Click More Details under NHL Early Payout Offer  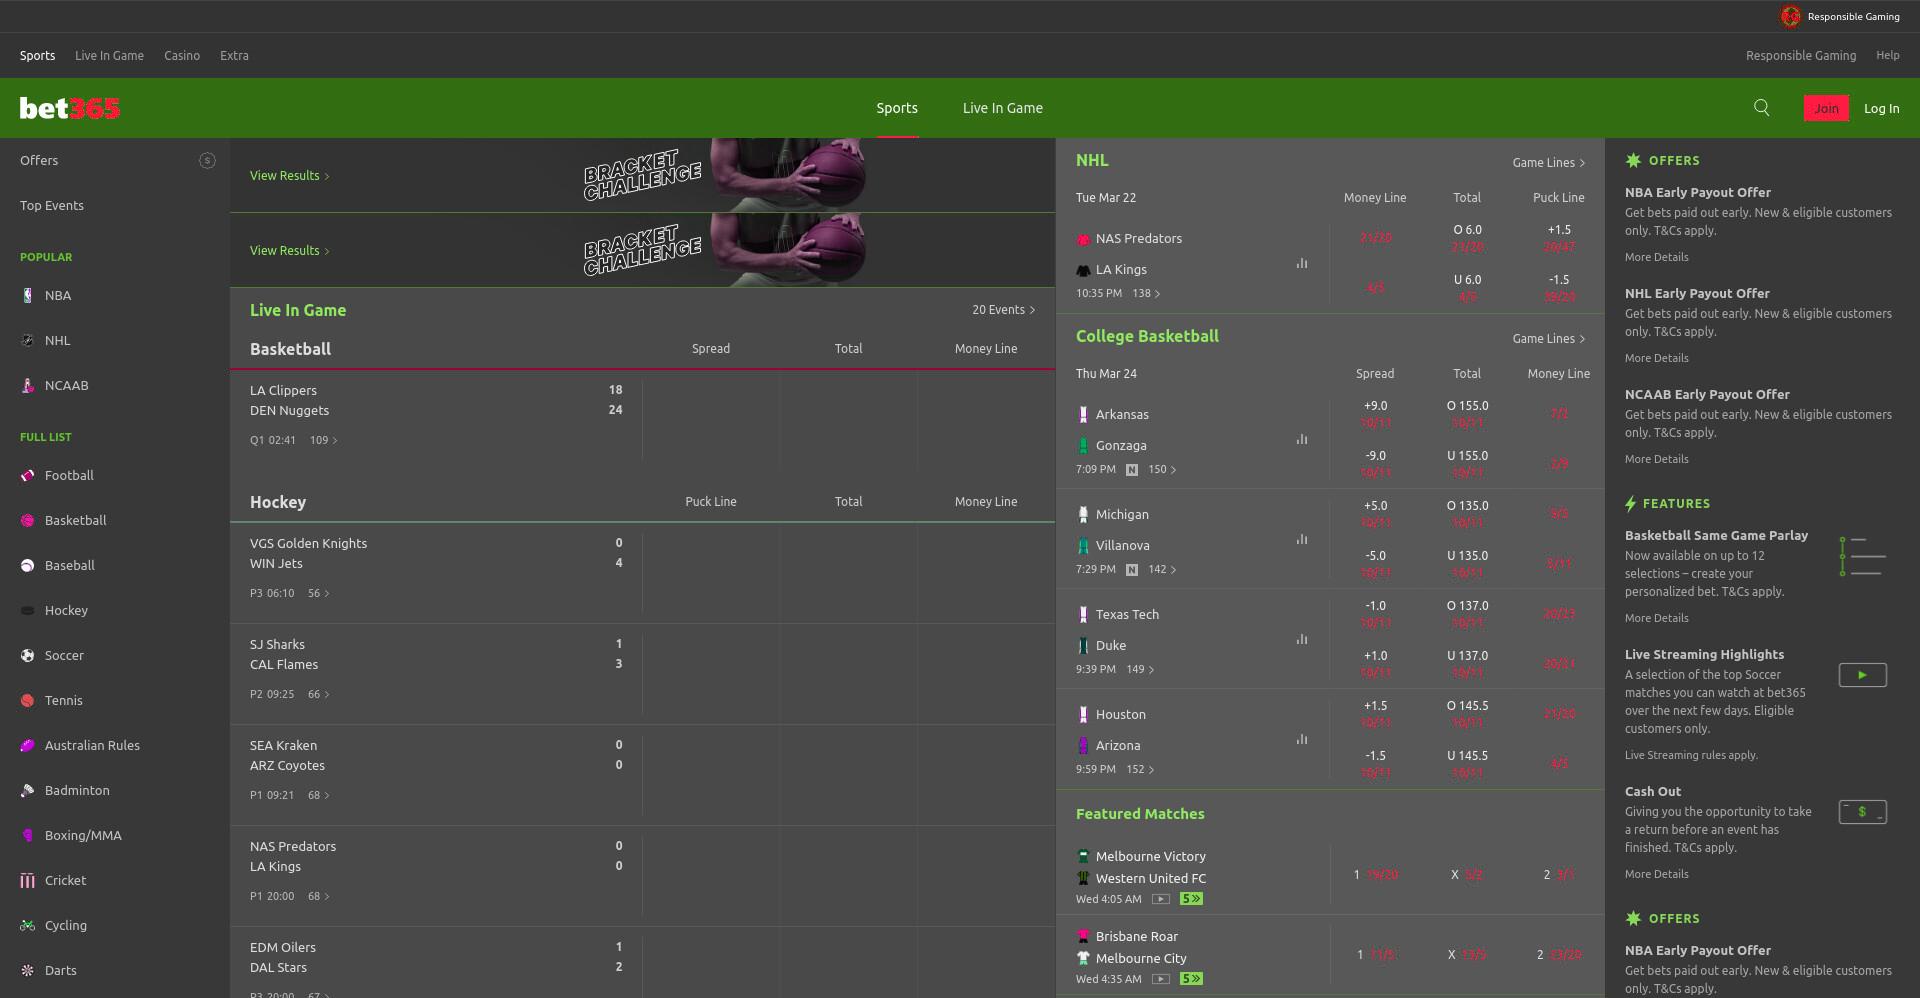tap(1656, 358)
